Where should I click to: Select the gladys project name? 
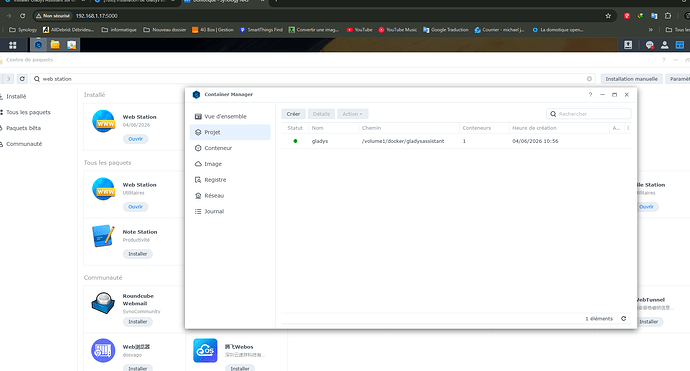pos(320,141)
